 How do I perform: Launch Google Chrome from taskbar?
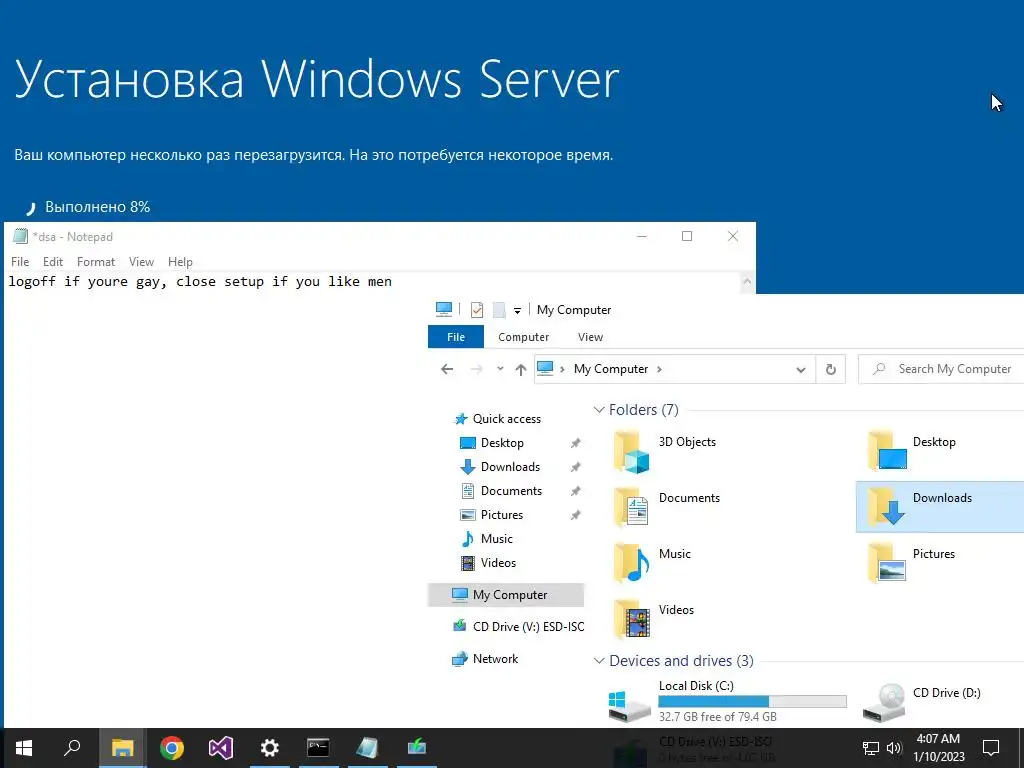pyautogui.click(x=172, y=748)
